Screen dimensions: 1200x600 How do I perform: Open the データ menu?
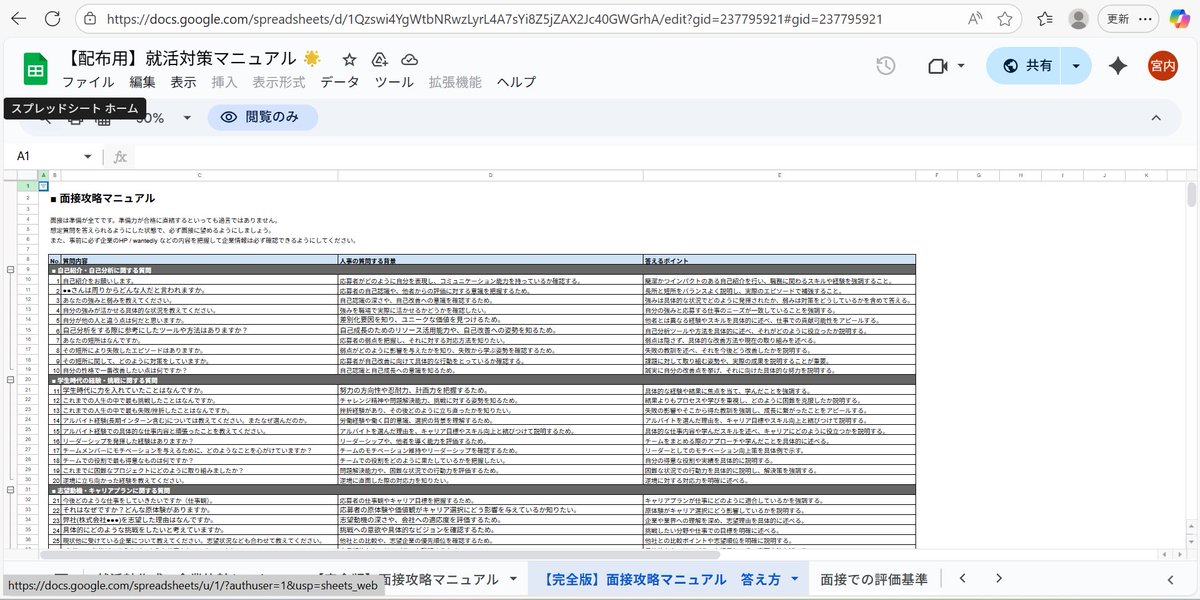click(x=340, y=82)
